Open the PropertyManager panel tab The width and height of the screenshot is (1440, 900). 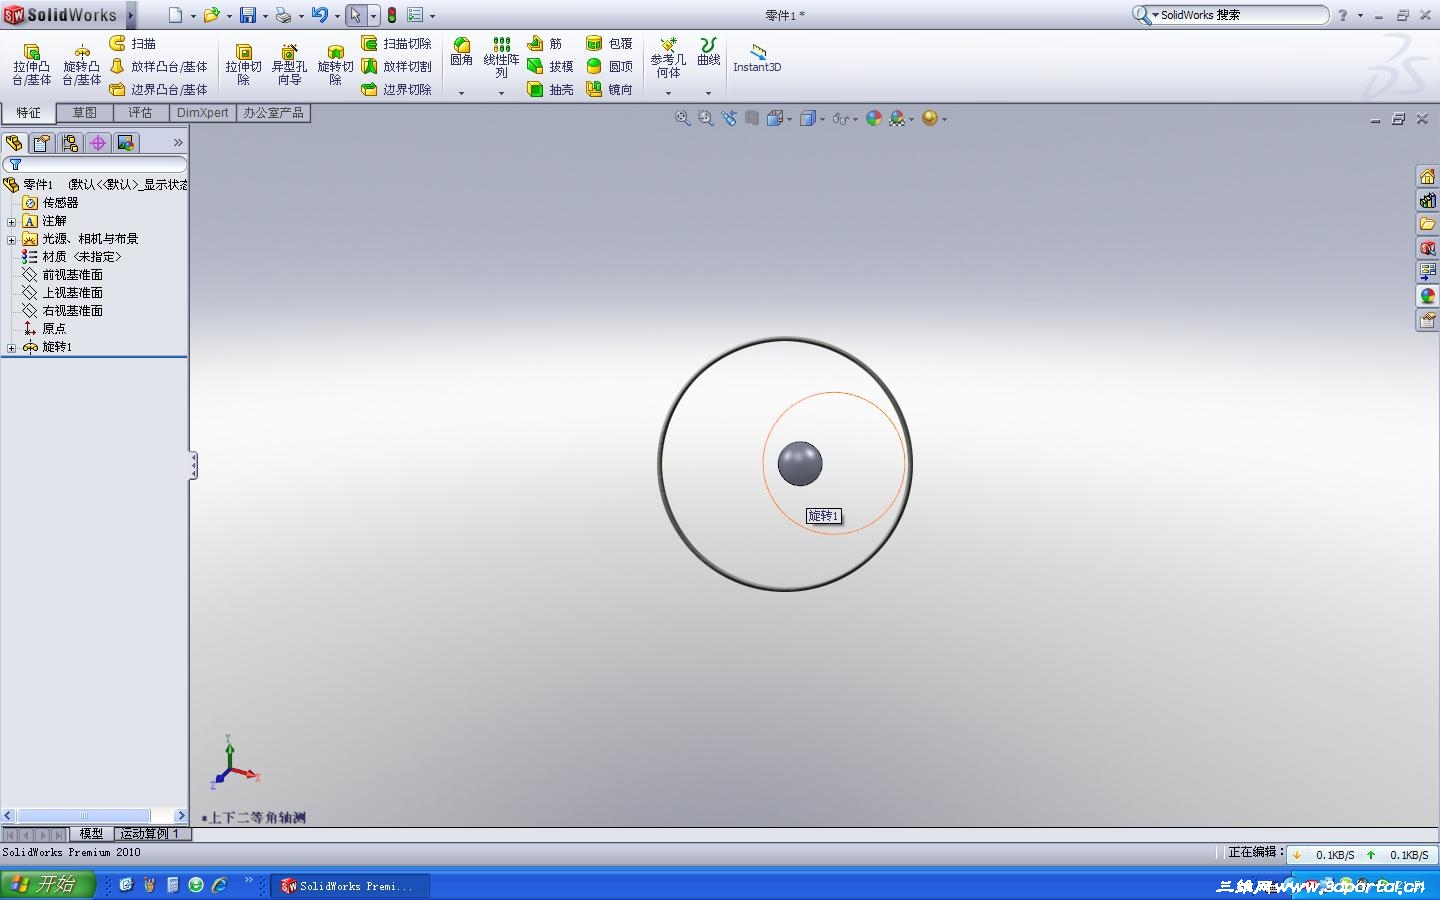(x=42, y=143)
